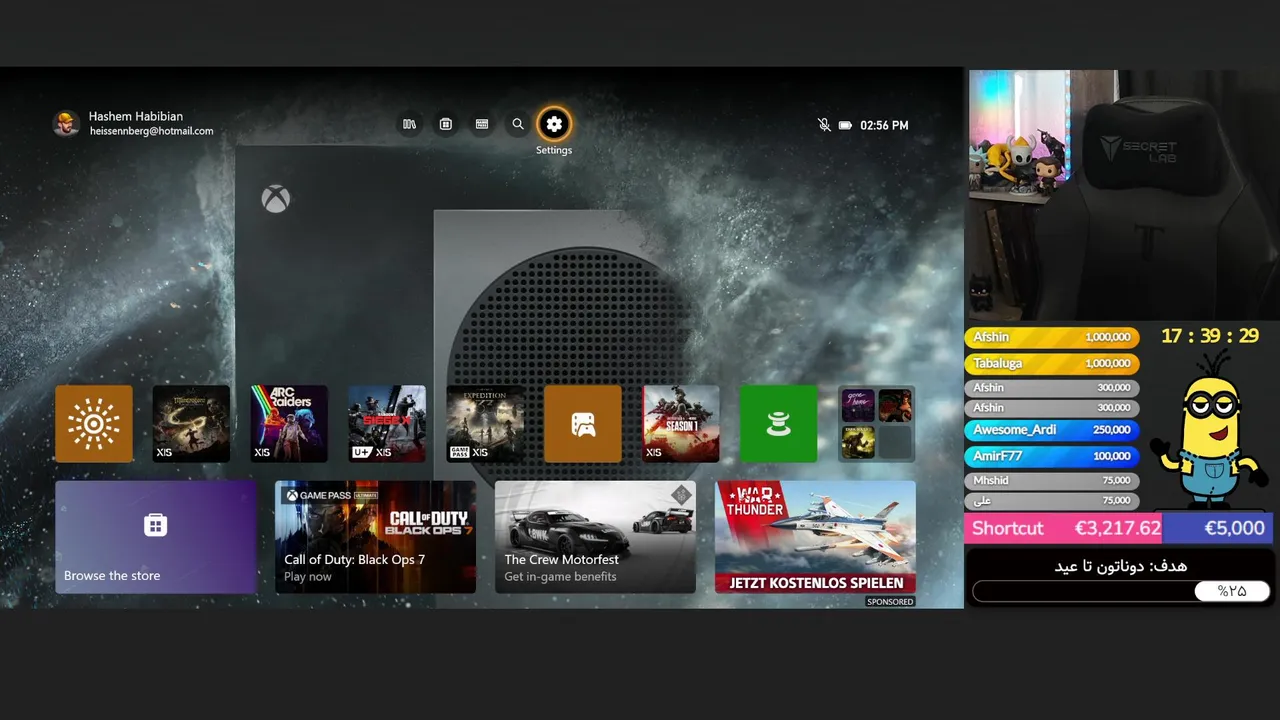Open the Game Pass icon in top bar
1280x720 pixels.
[x=482, y=124]
